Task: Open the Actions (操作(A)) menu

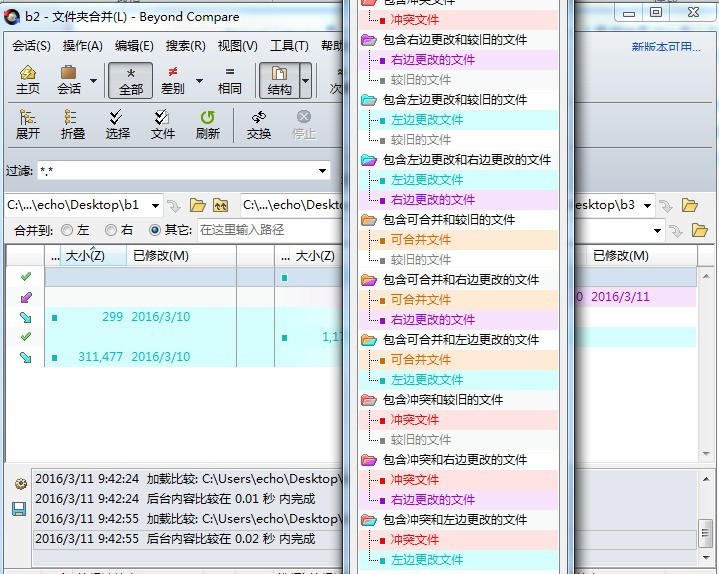Action: 83,45
